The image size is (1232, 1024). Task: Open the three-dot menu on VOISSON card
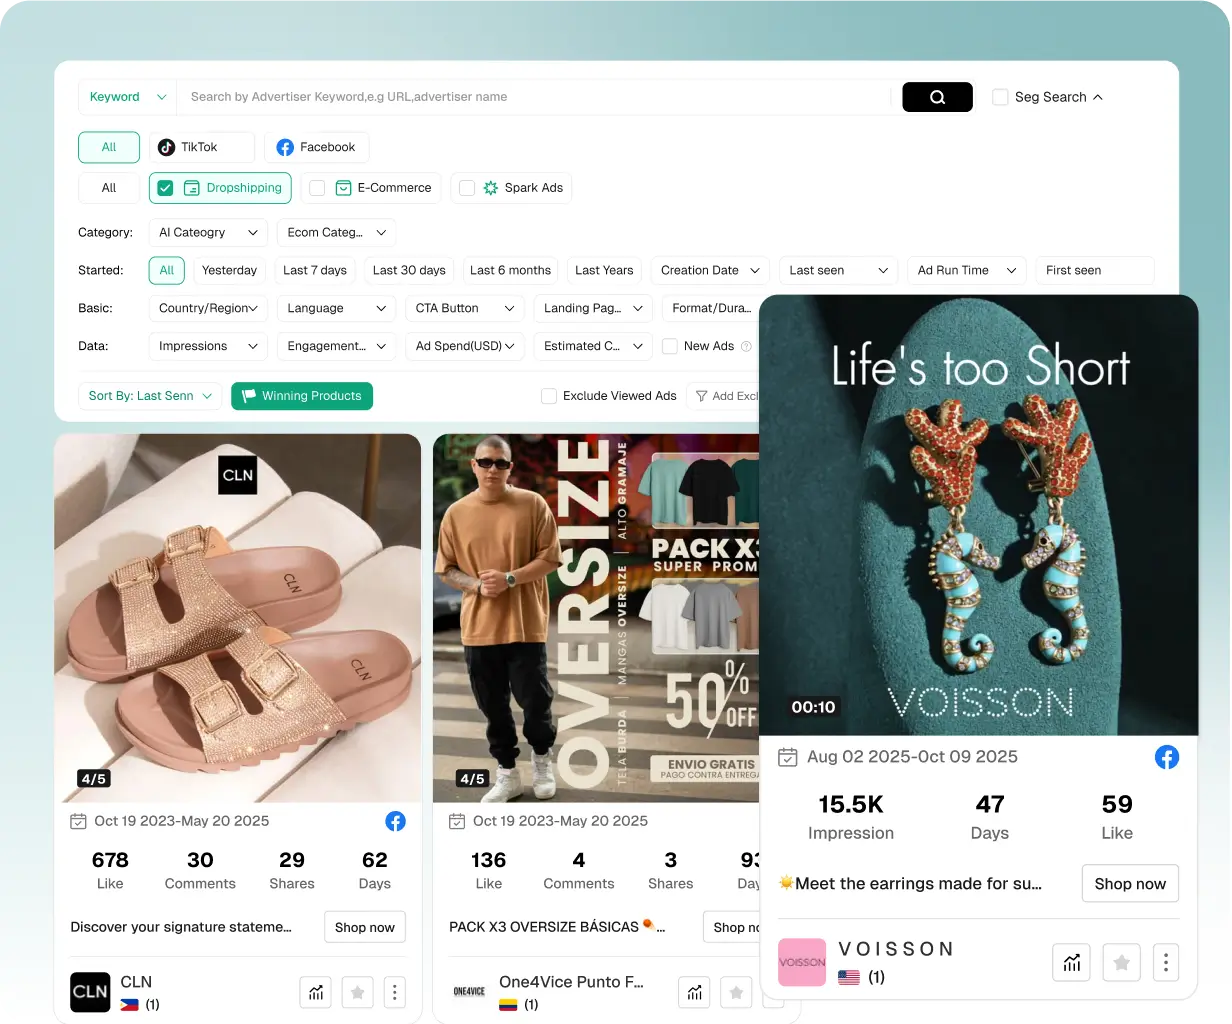(x=1165, y=962)
